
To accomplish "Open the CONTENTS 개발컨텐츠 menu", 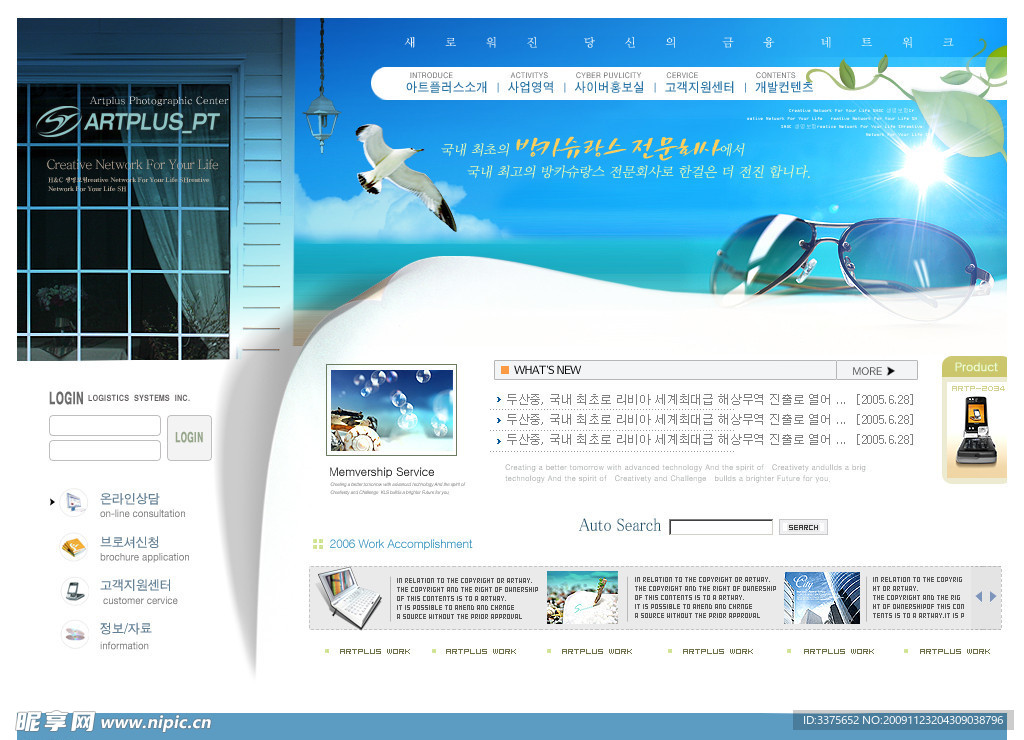I will [x=784, y=83].
